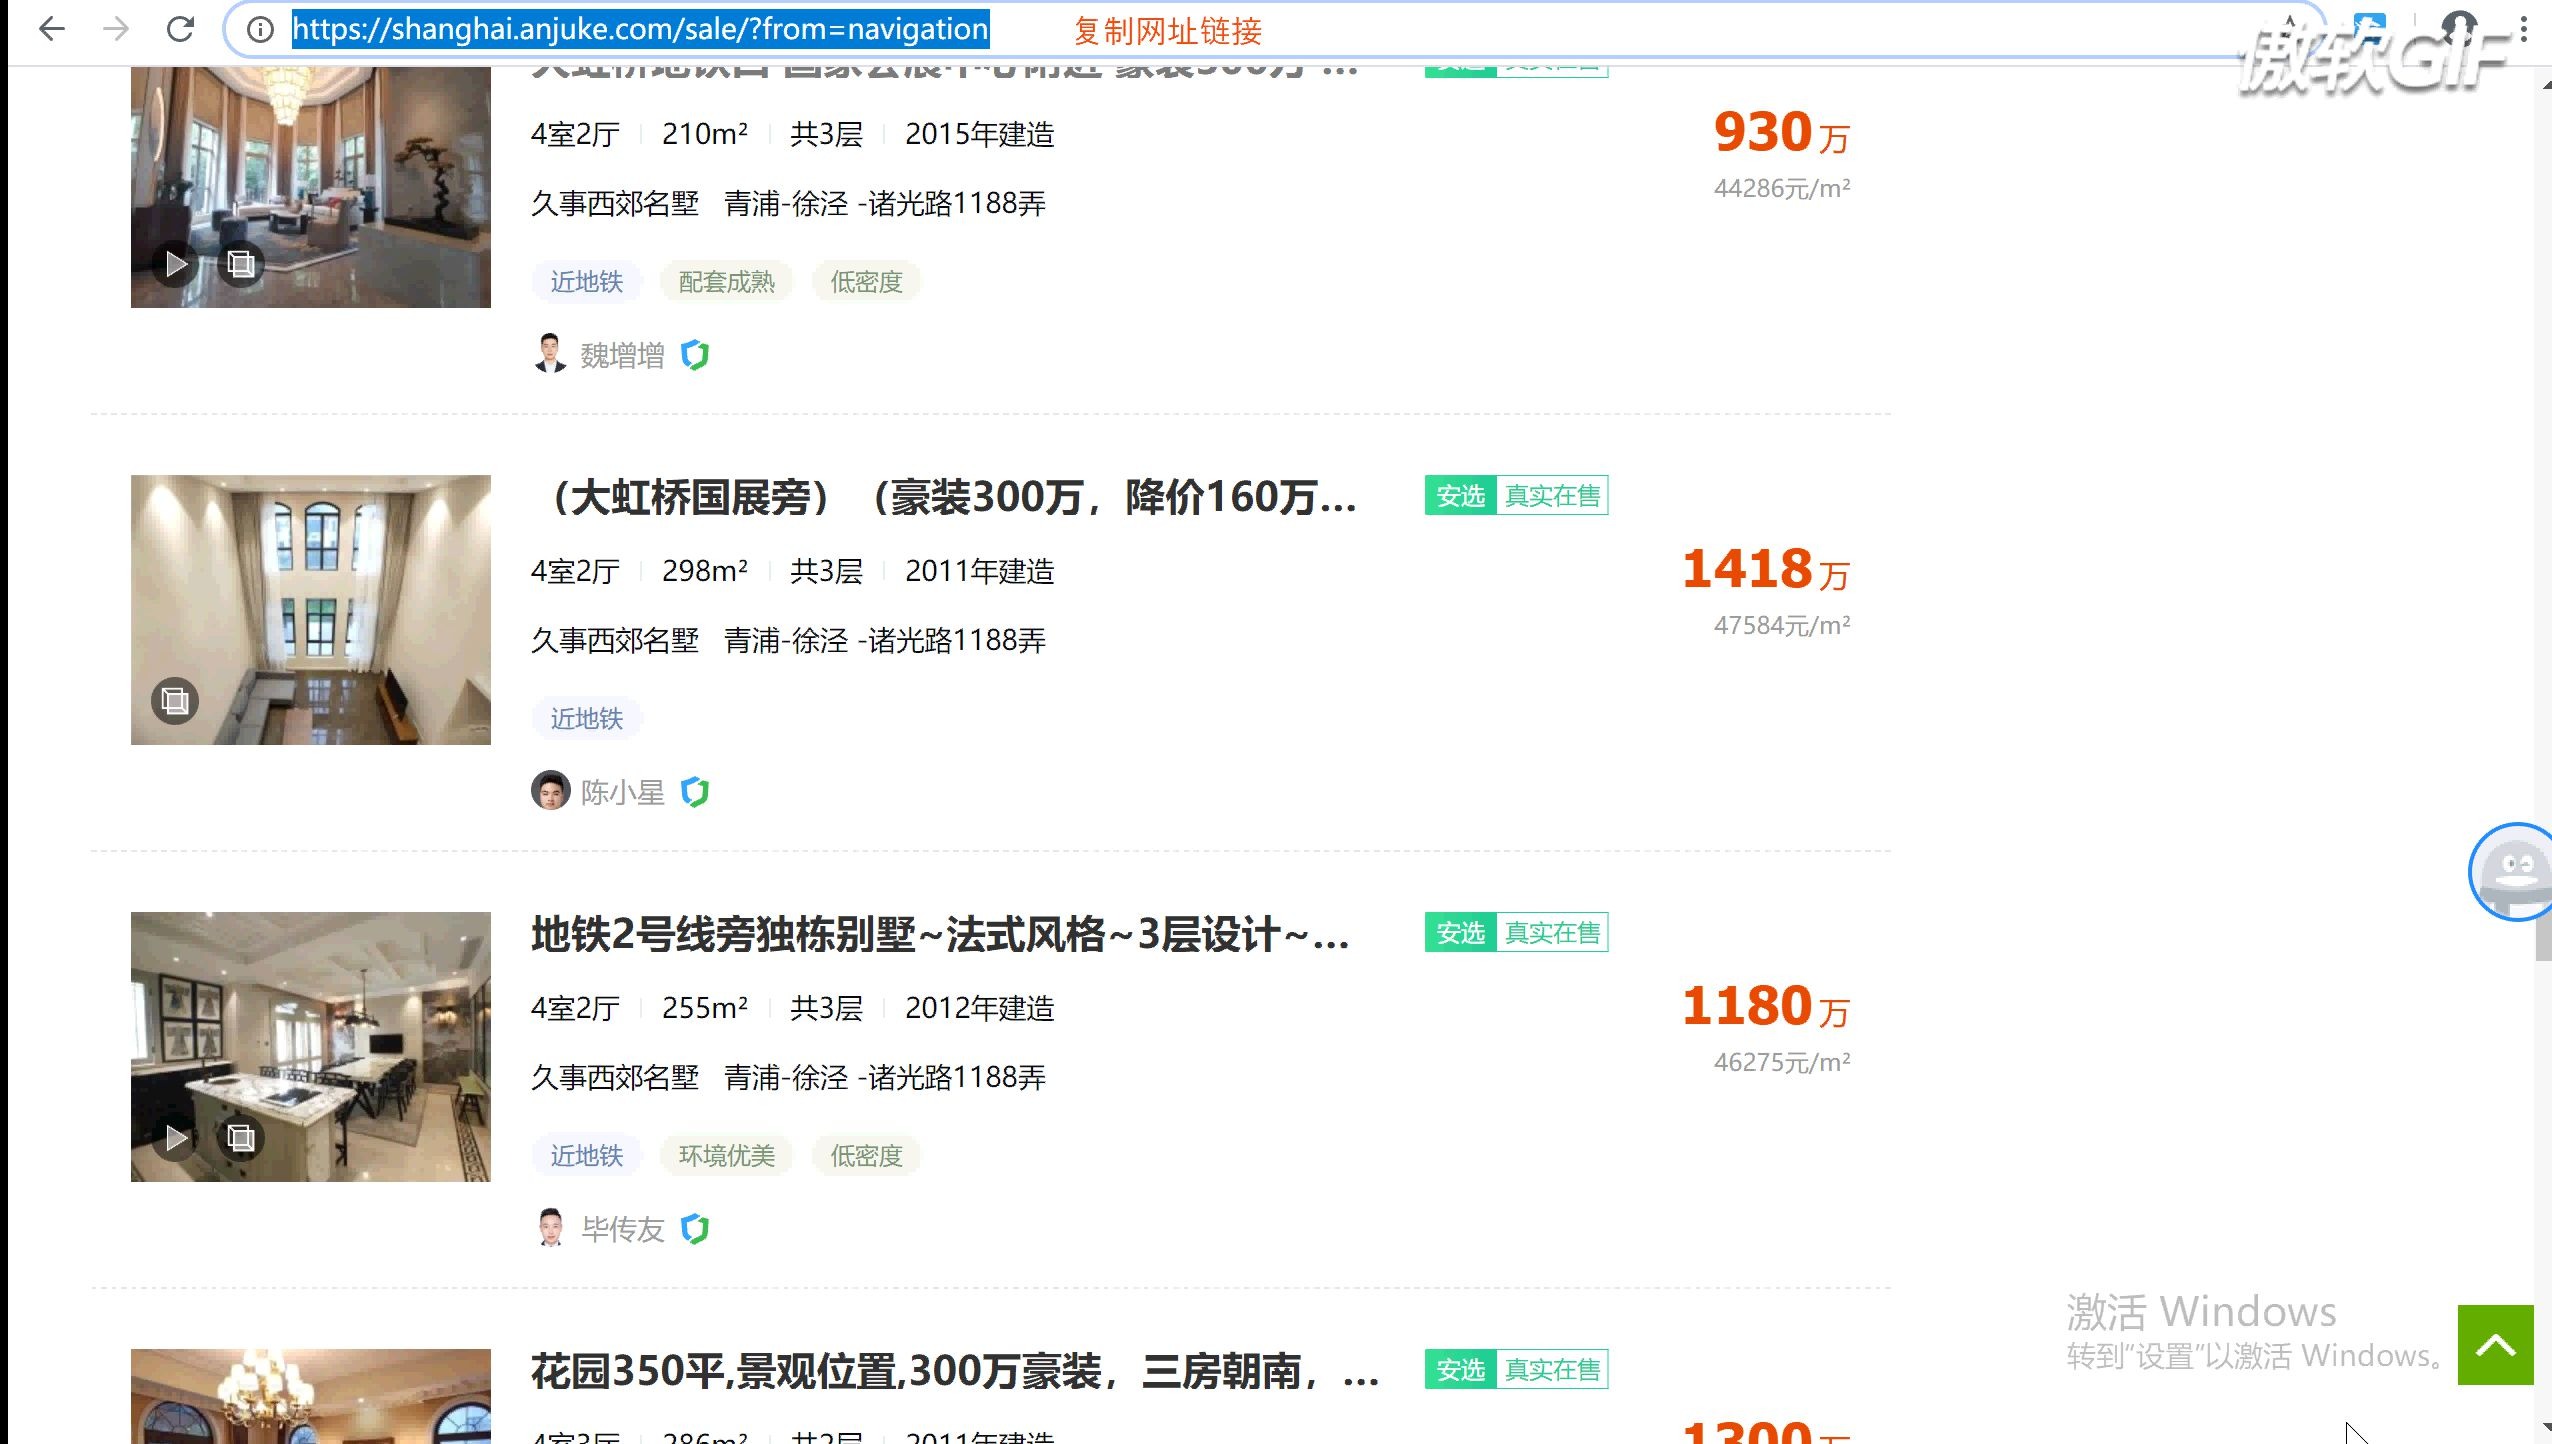Click 真实在售 badge on 地铁2号线旁 listing
The height and width of the screenshot is (1444, 2552).
[1553, 932]
